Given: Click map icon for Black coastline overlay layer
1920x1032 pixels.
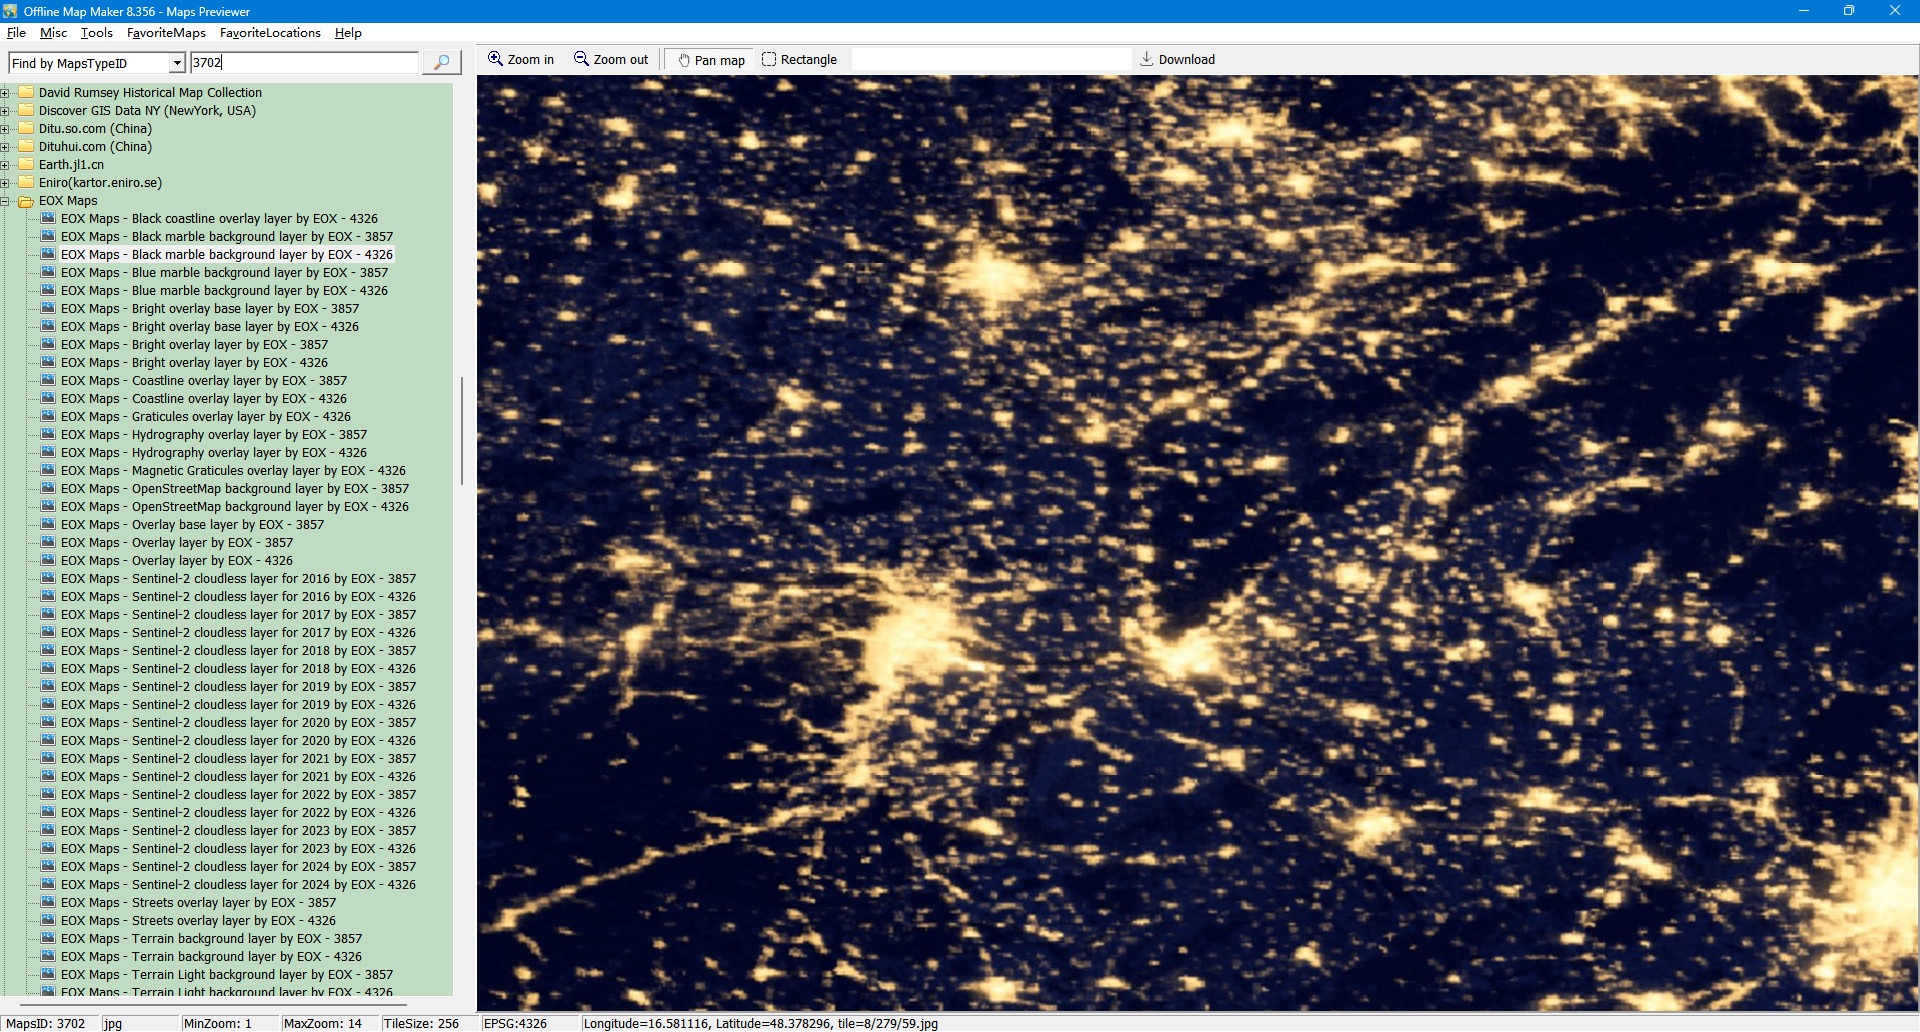Looking at the screenshot, I should click(x=48, y=219).
